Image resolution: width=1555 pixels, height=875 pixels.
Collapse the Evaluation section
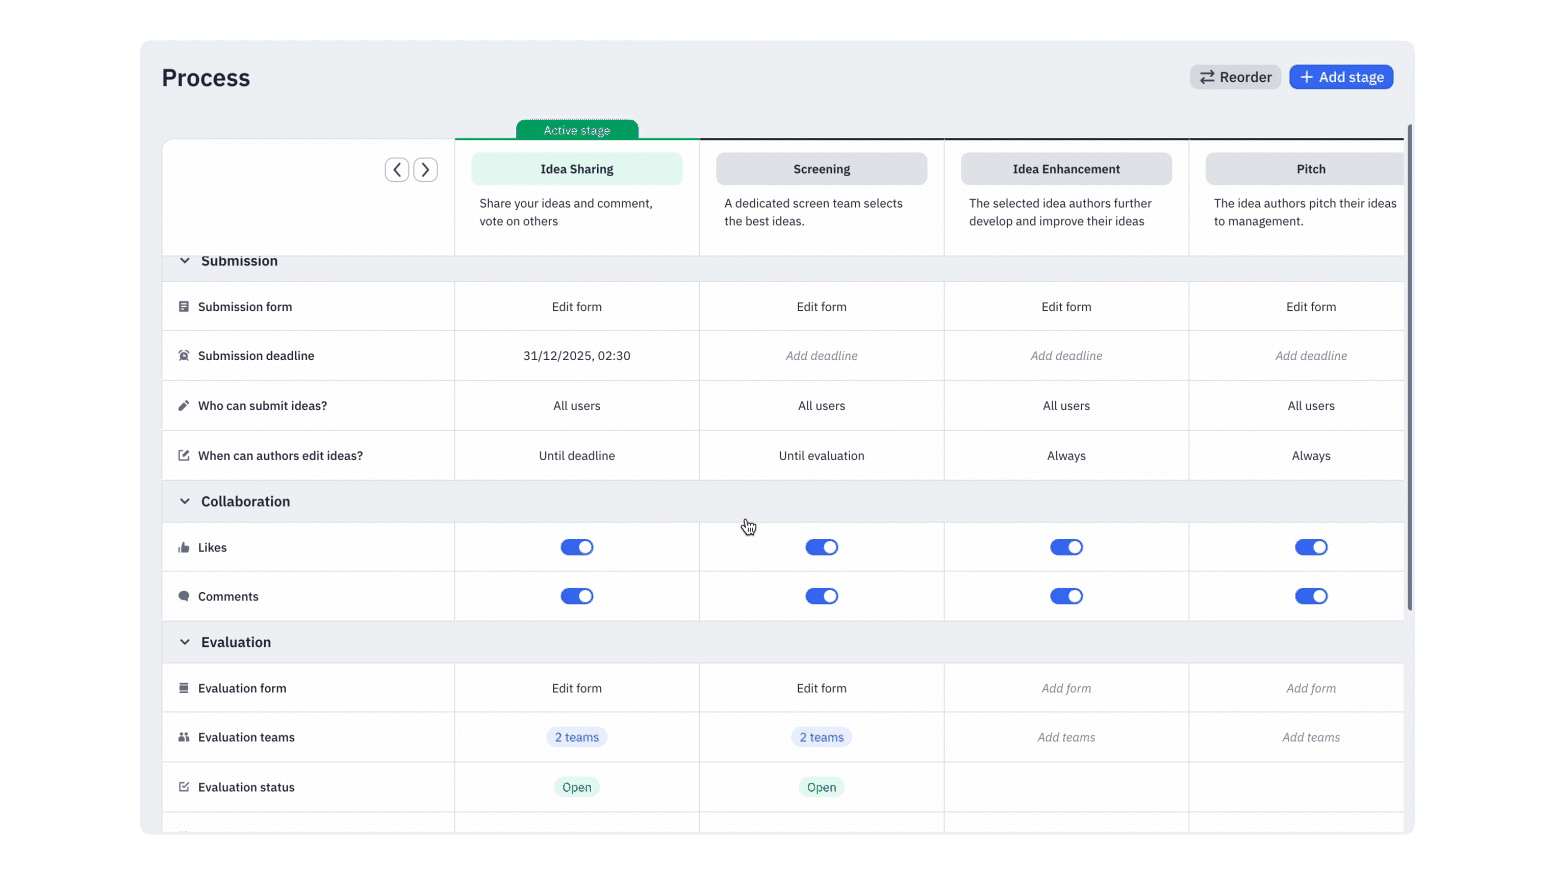pyautogui.click(x=184, y=642)
